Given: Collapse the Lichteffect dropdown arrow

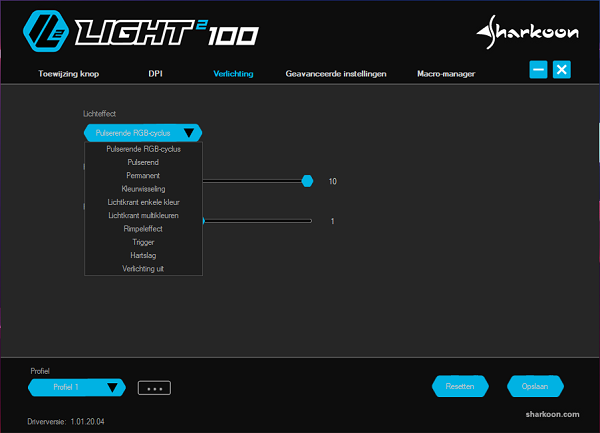Looking at the screenshot, I should [x=189, y=133].
